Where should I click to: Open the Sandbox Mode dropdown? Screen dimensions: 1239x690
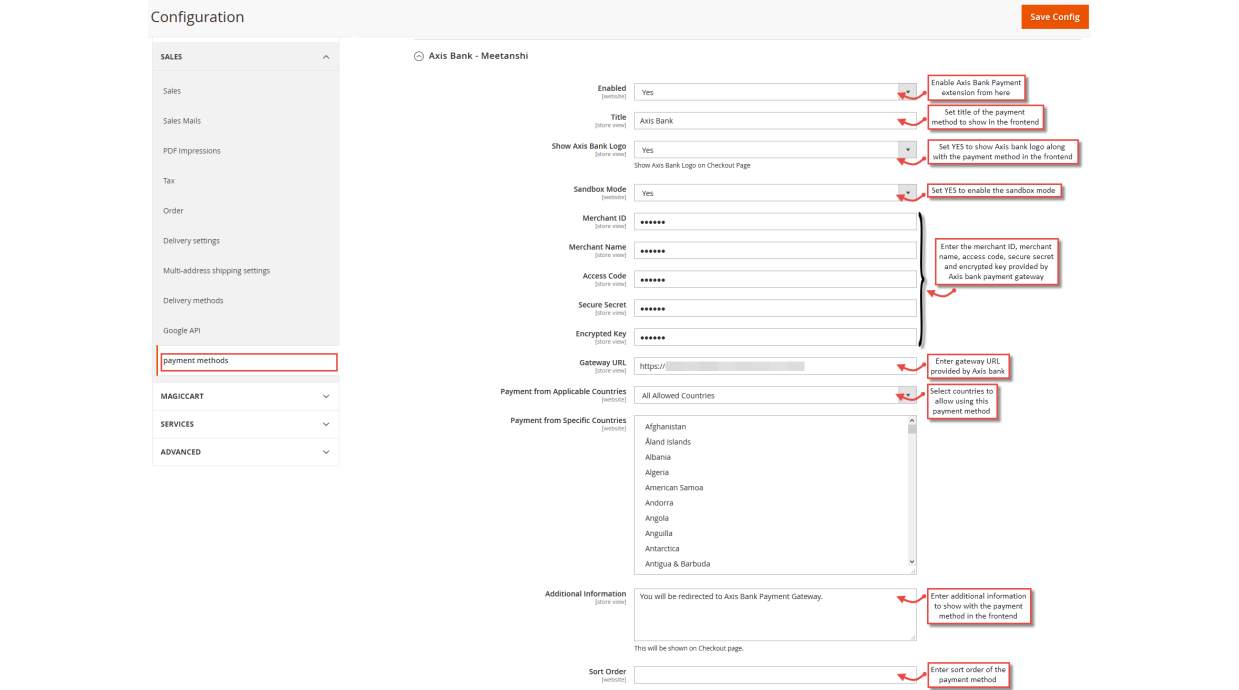point(775,193)
